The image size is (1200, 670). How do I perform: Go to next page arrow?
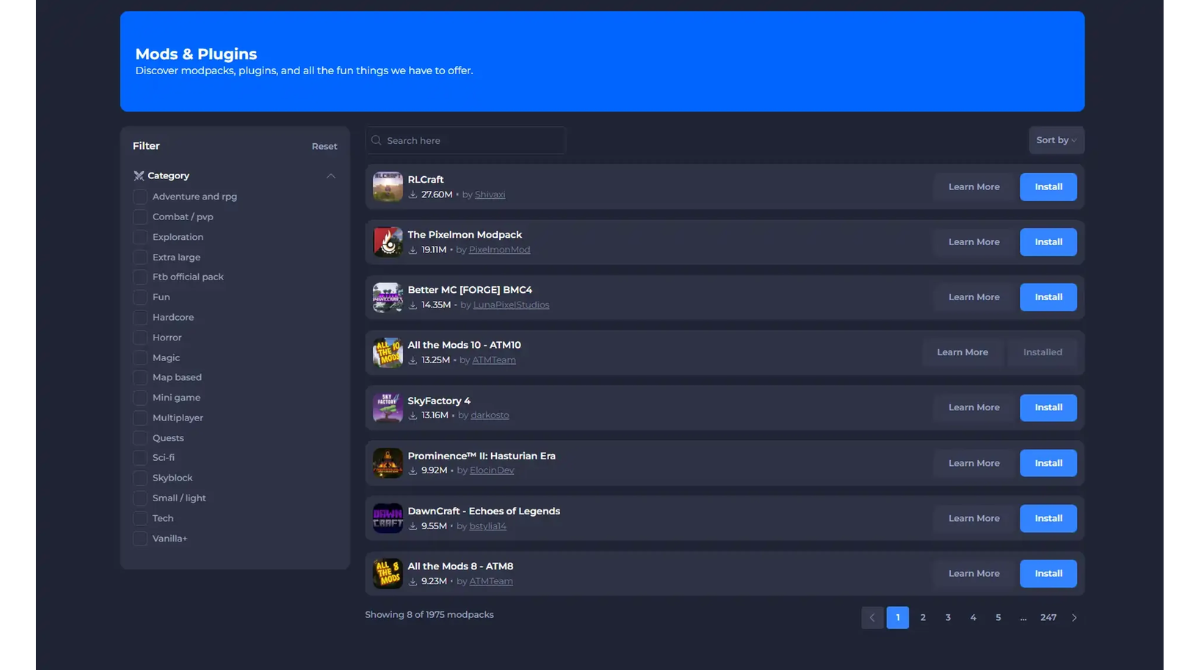click(1074, 617)
